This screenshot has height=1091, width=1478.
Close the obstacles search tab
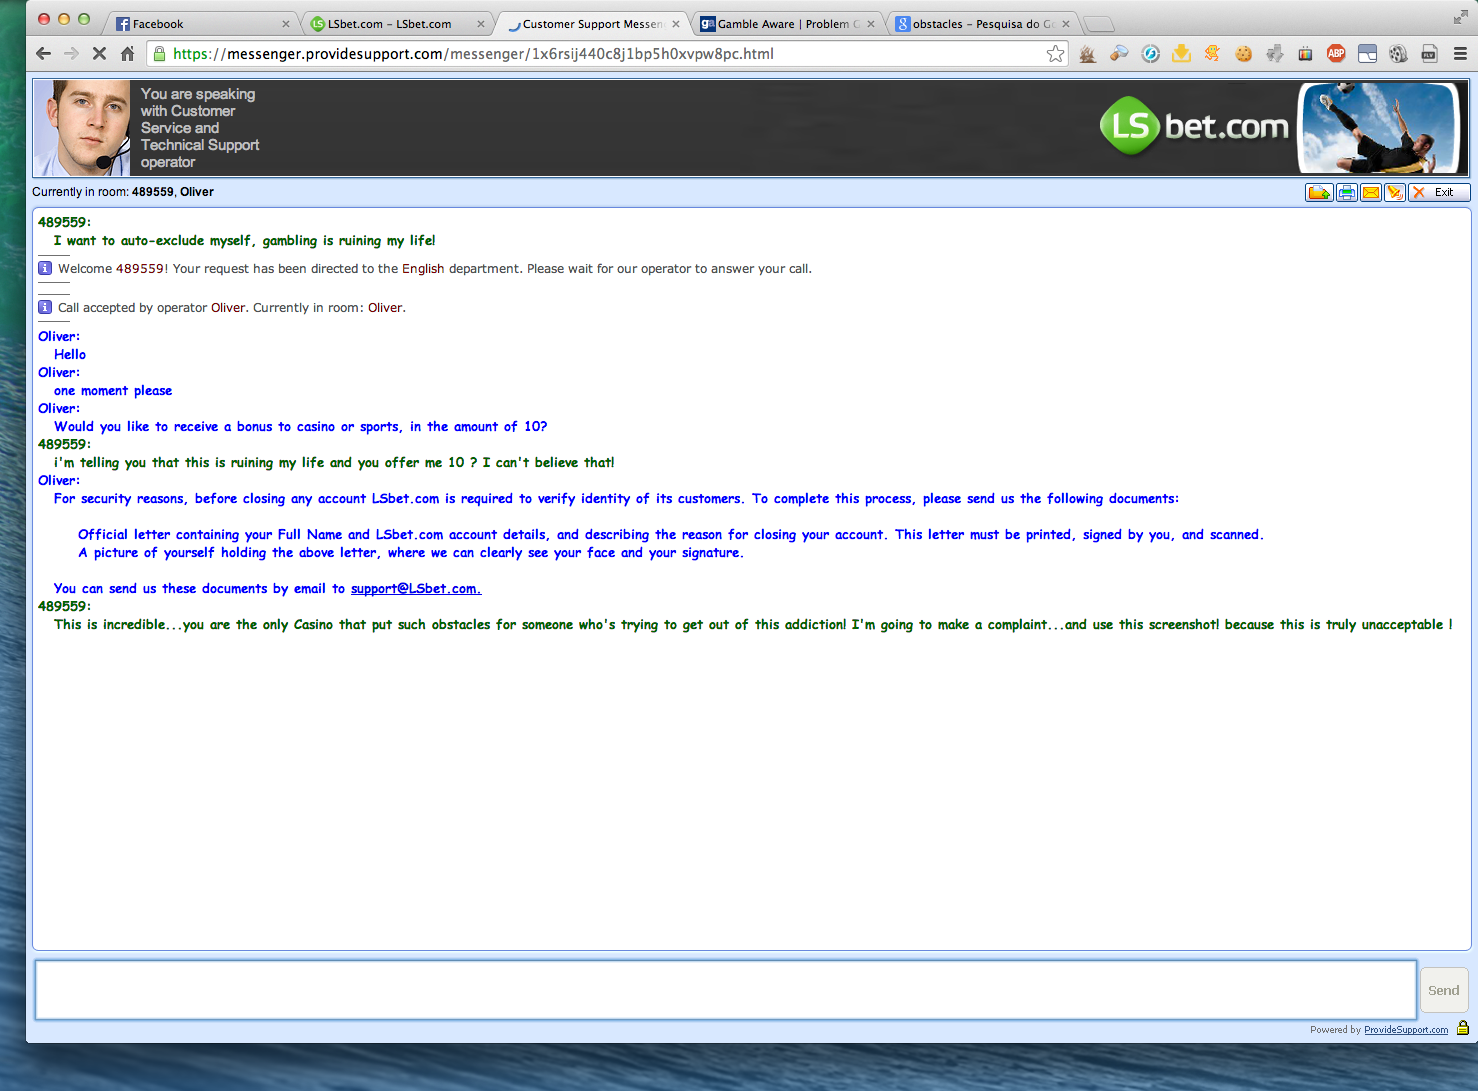1066,24
